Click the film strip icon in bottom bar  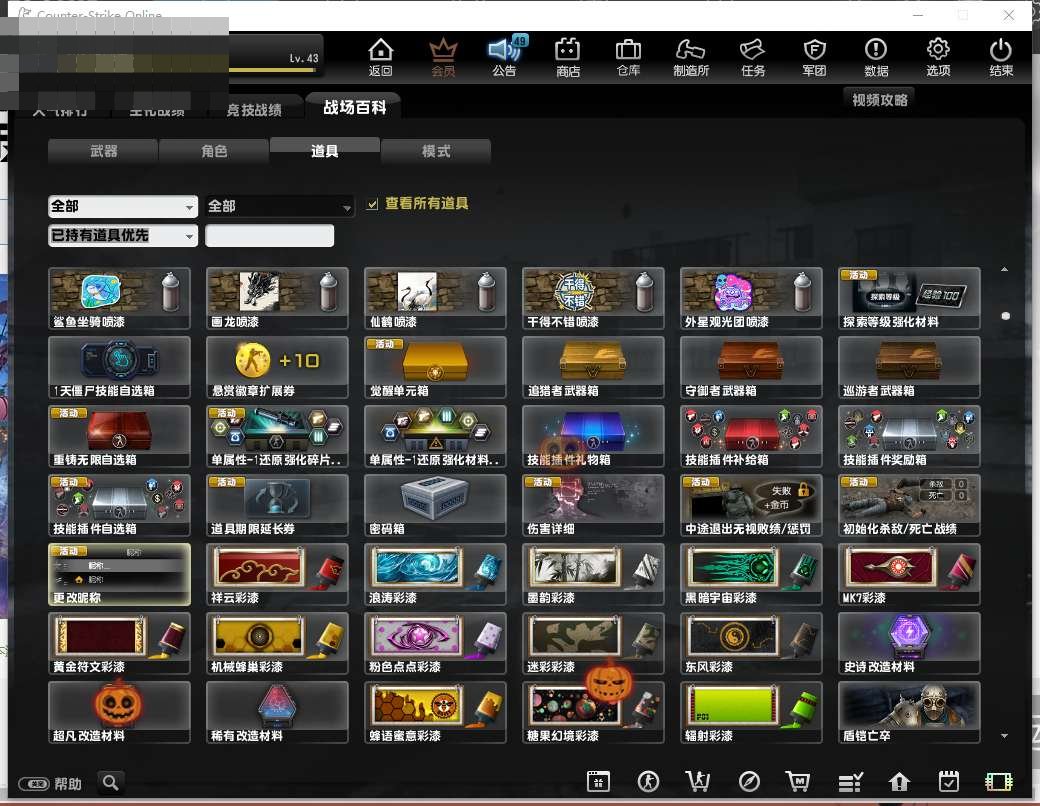pos(999,782)
